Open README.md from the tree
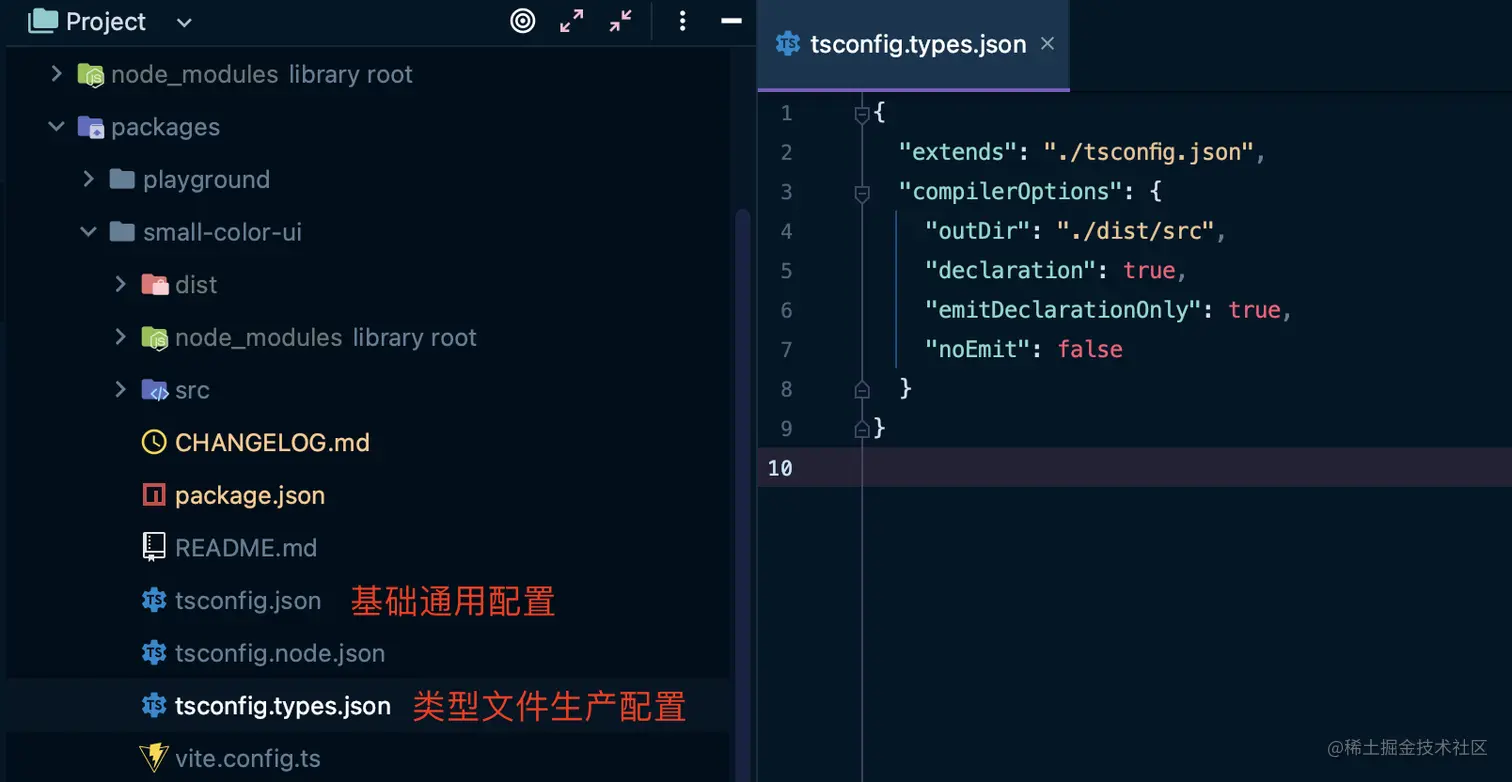1512x782 pixels. point(246,548)
